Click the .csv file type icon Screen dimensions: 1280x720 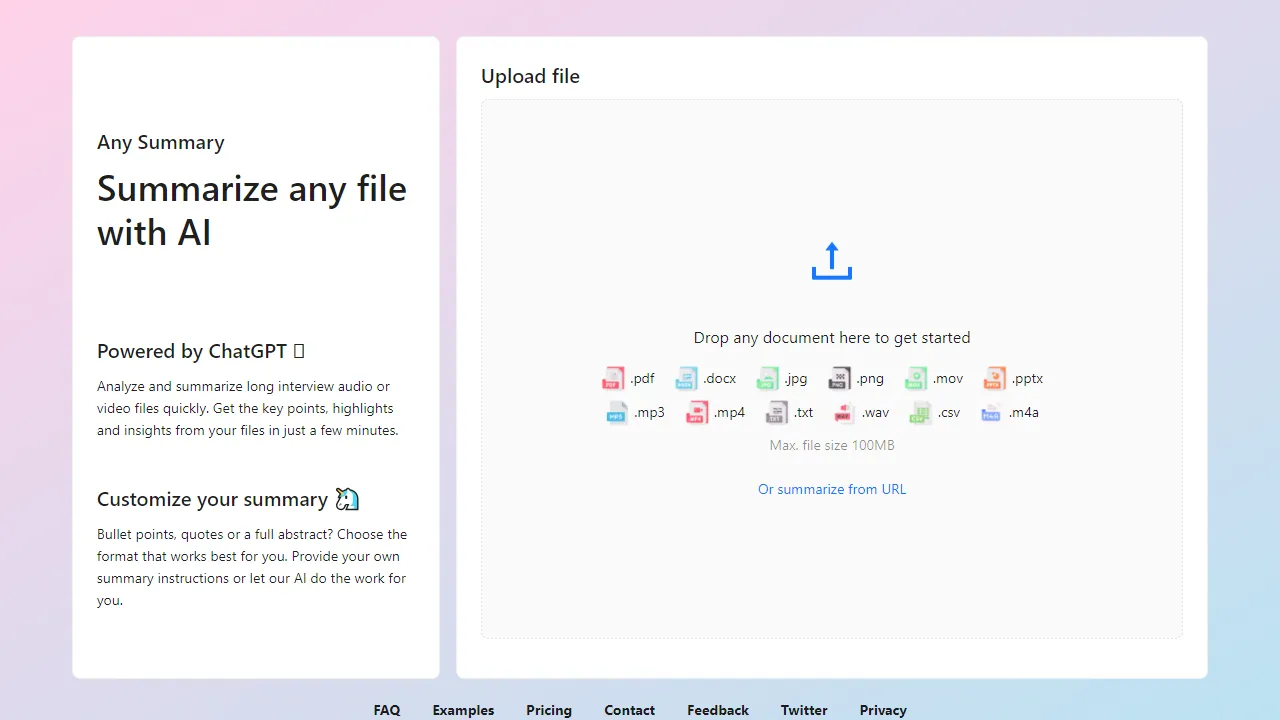pyautogui.click(x=921, y=412)
